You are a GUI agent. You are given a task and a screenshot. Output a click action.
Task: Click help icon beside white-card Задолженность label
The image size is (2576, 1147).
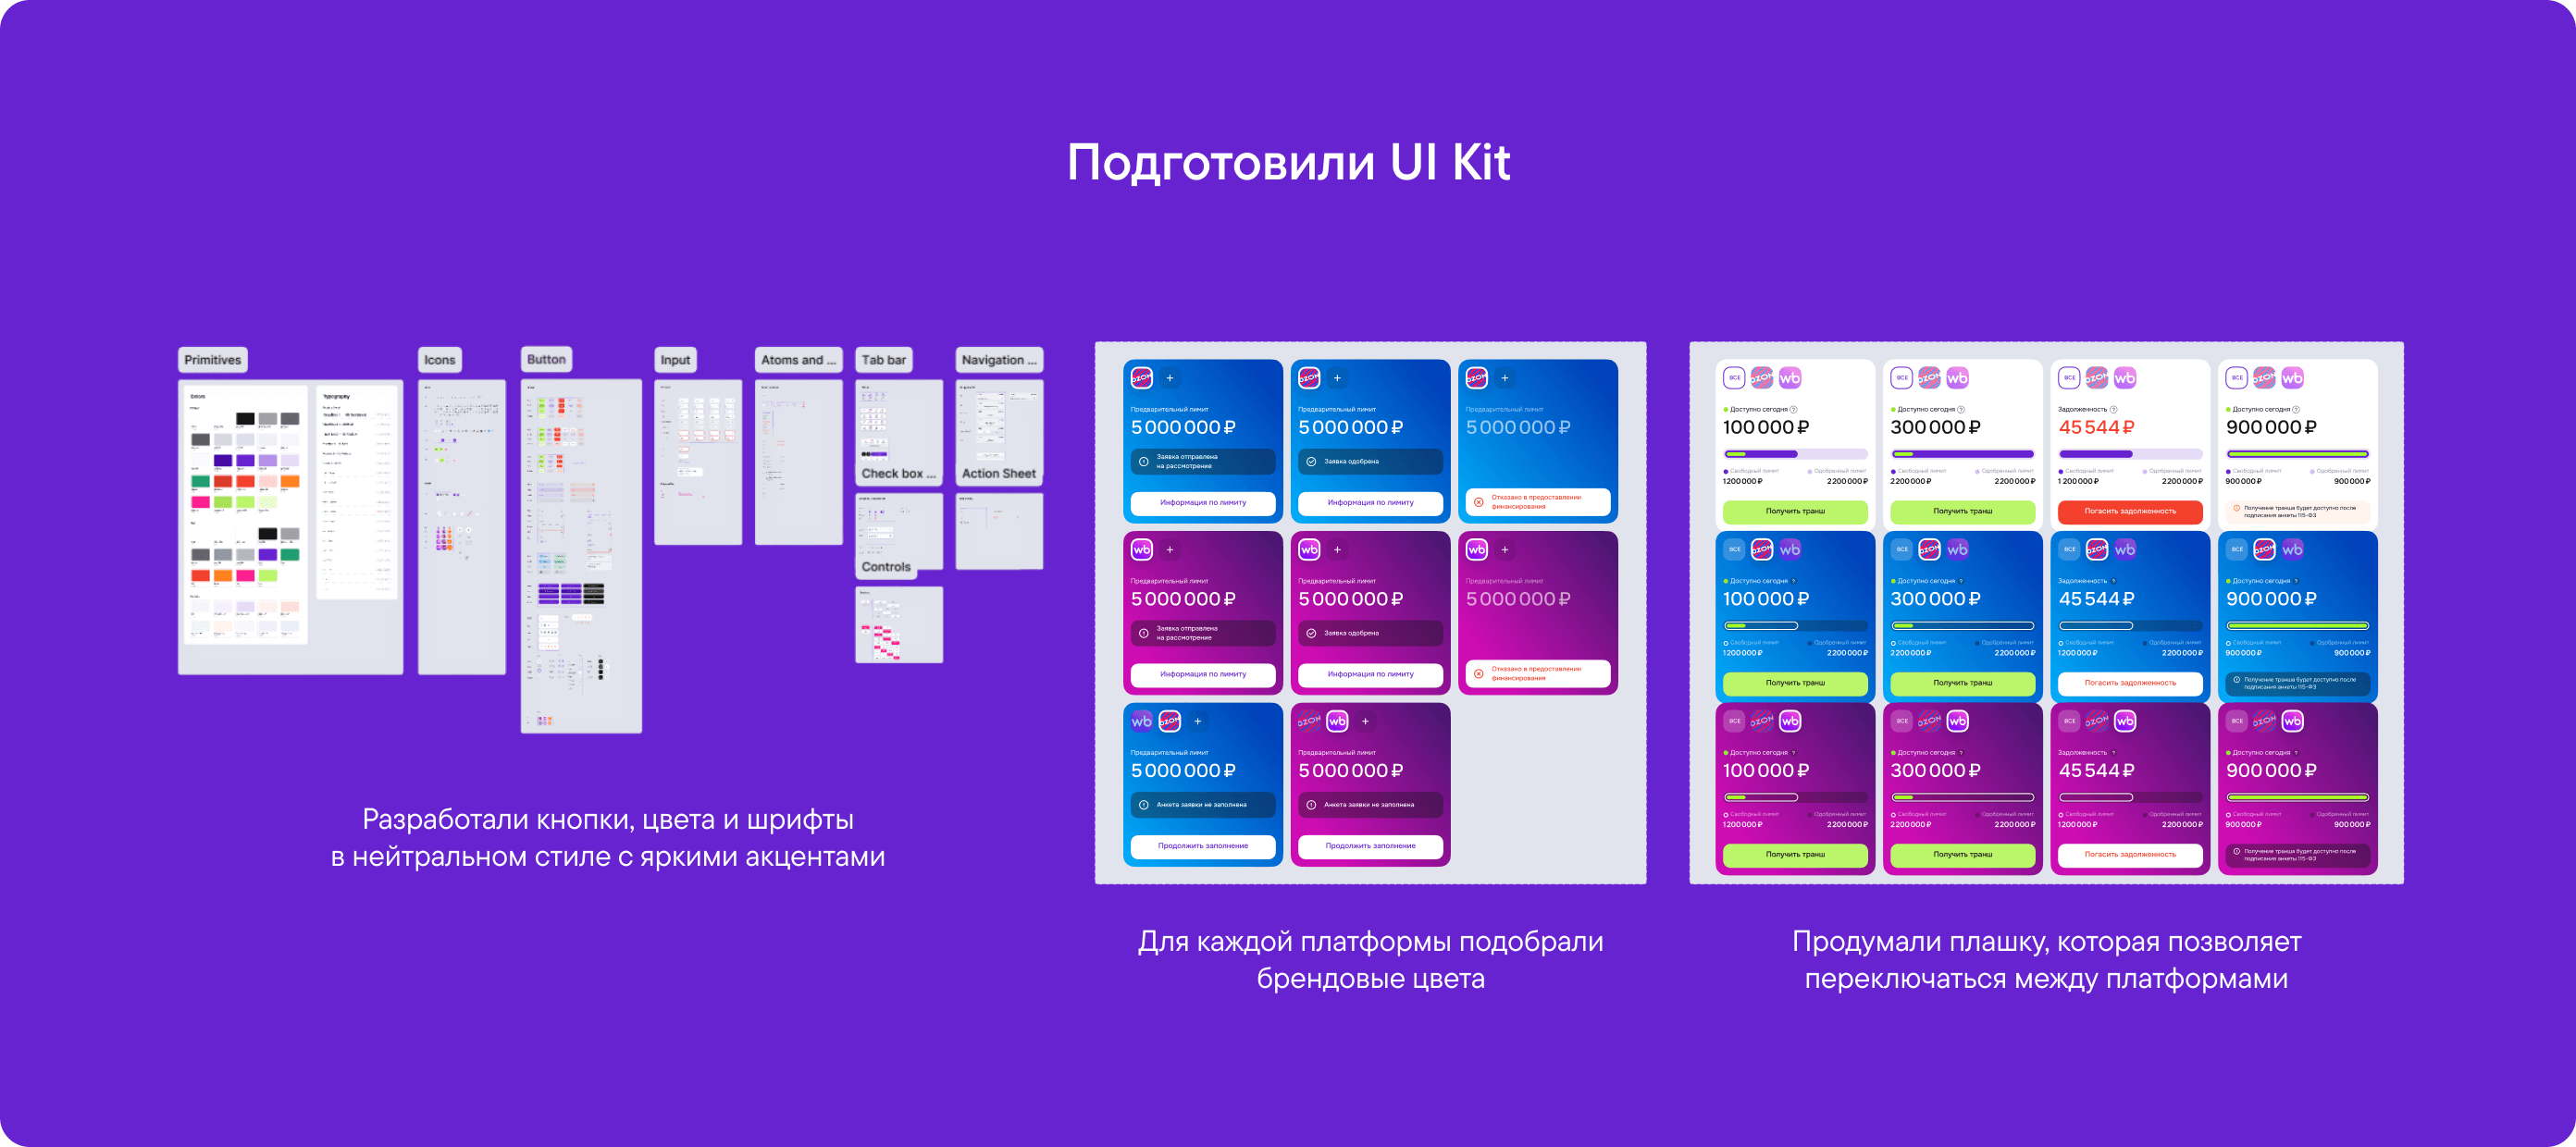(2113, 409)
